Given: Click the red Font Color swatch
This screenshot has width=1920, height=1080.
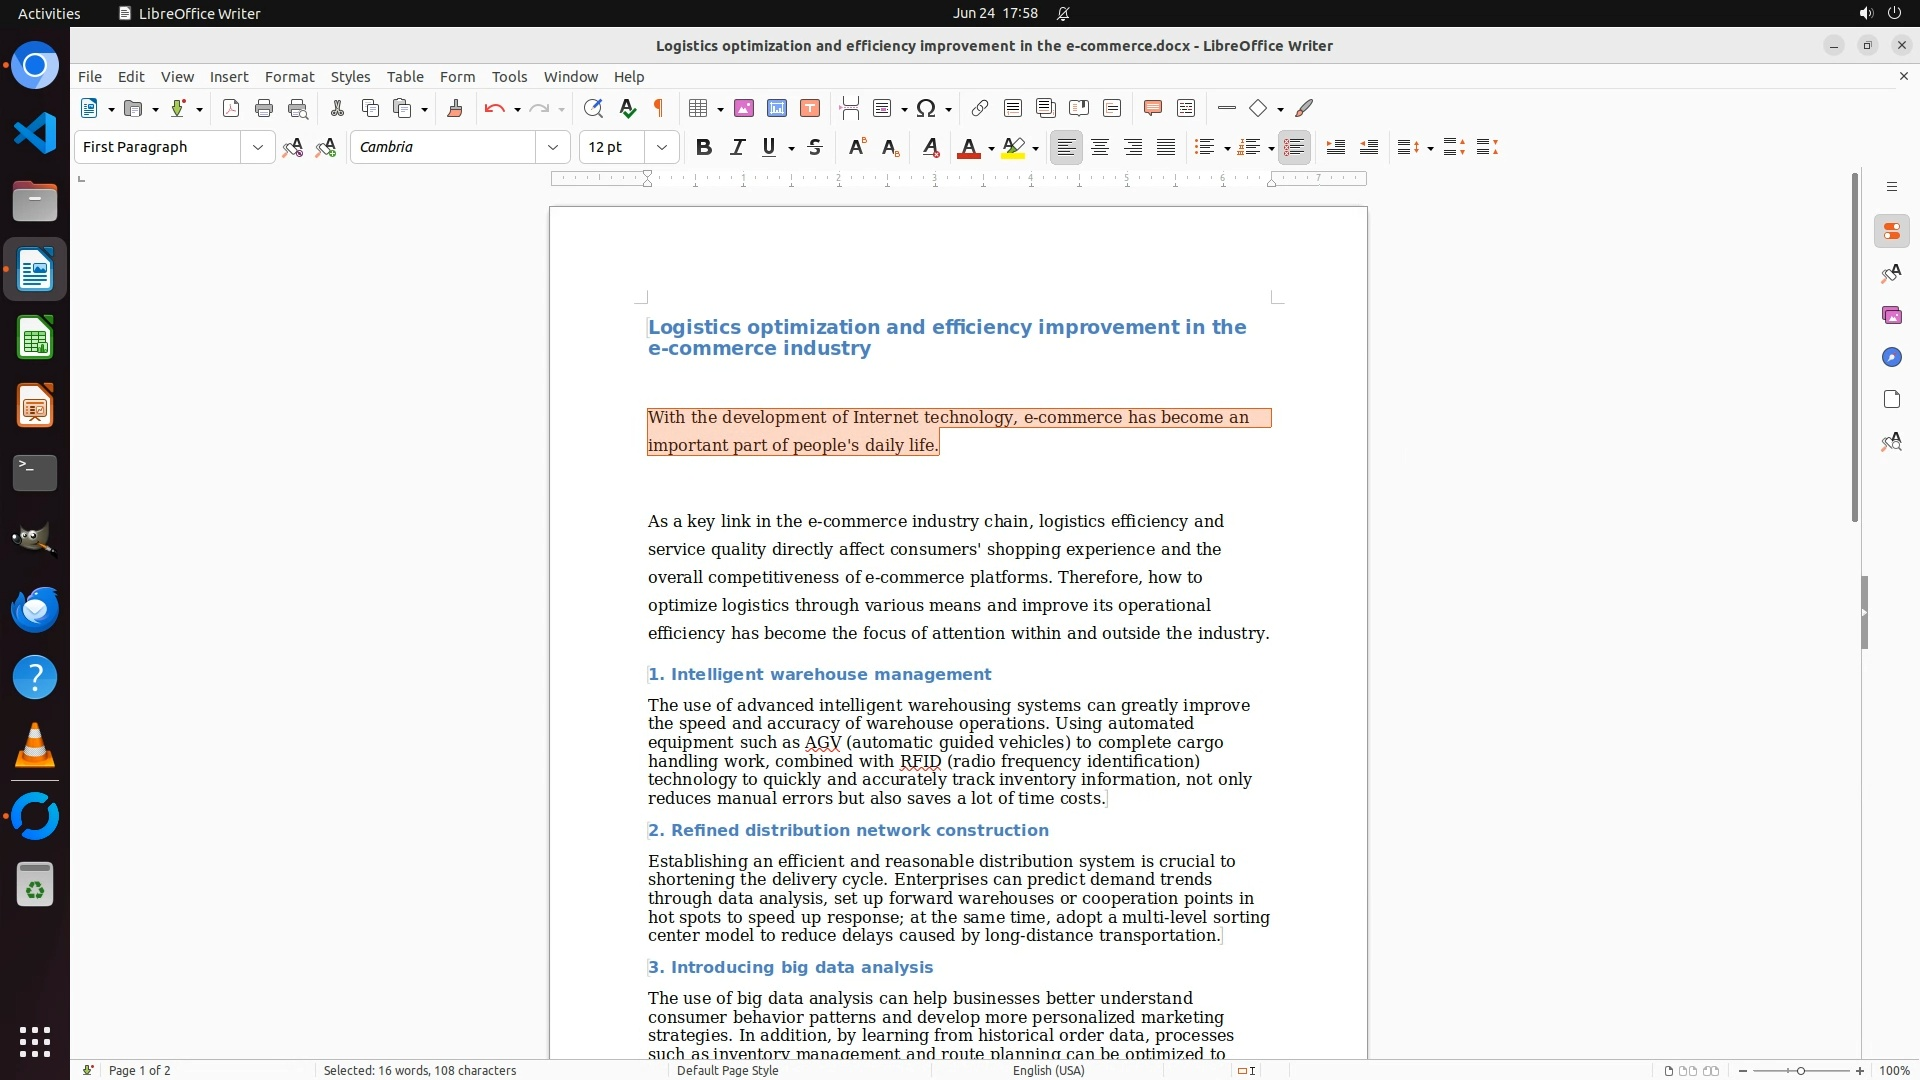Looking at the screenshot, I should pos(968,148).
